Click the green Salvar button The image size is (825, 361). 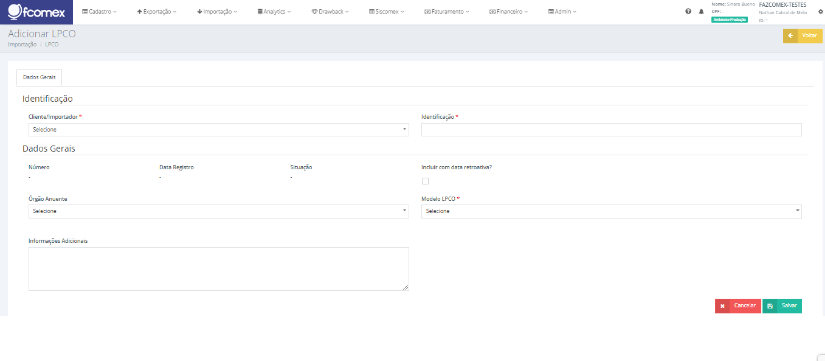click(x=782, y=306)
